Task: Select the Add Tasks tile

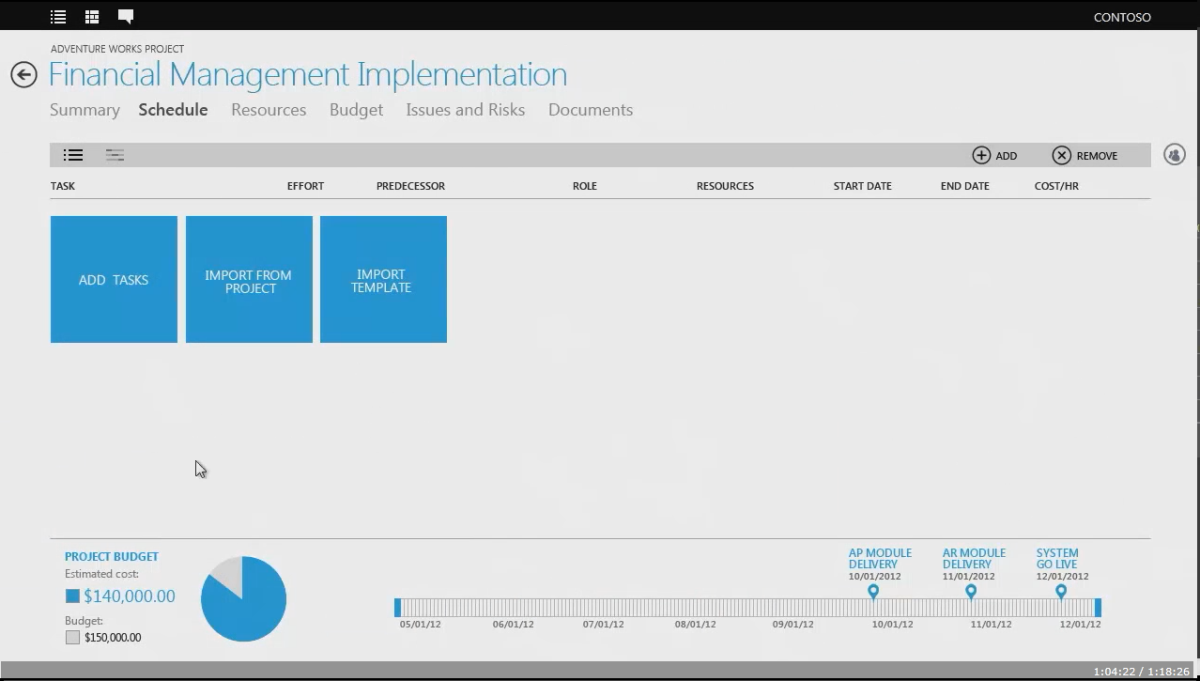Action: [114, 279]
